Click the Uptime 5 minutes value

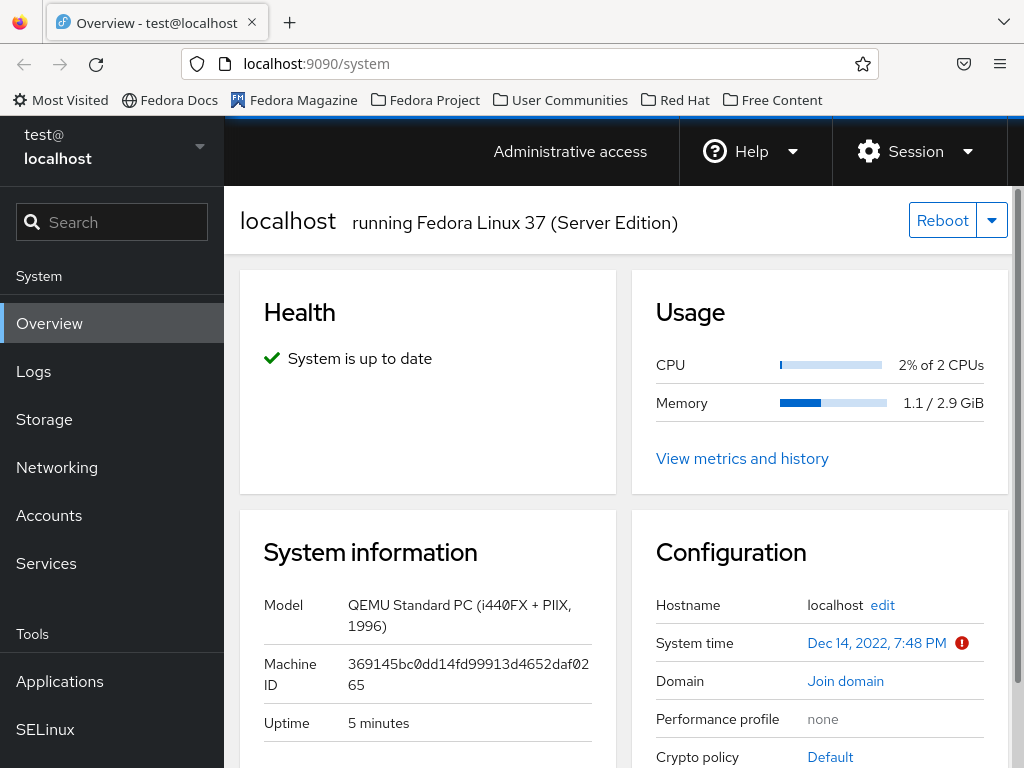click(x=379, y=723)
